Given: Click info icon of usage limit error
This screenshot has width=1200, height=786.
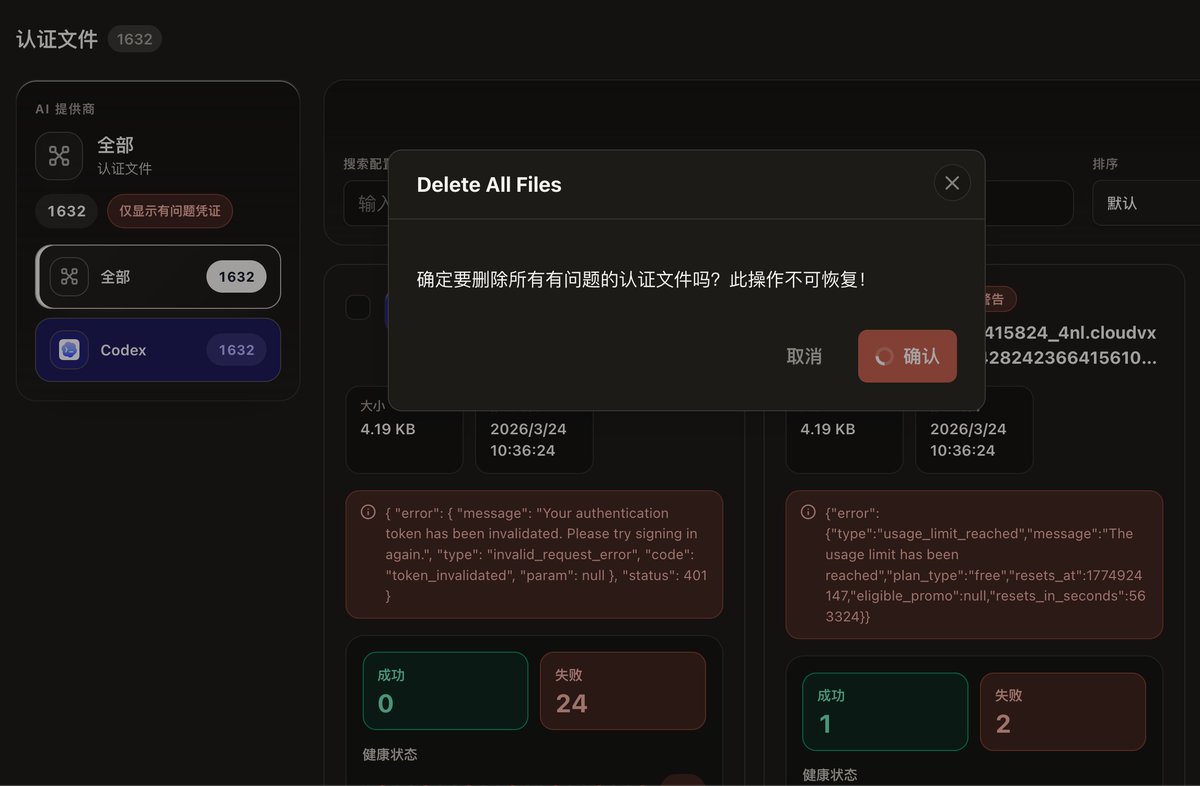Looking at the screenshot, I should 808,512.
